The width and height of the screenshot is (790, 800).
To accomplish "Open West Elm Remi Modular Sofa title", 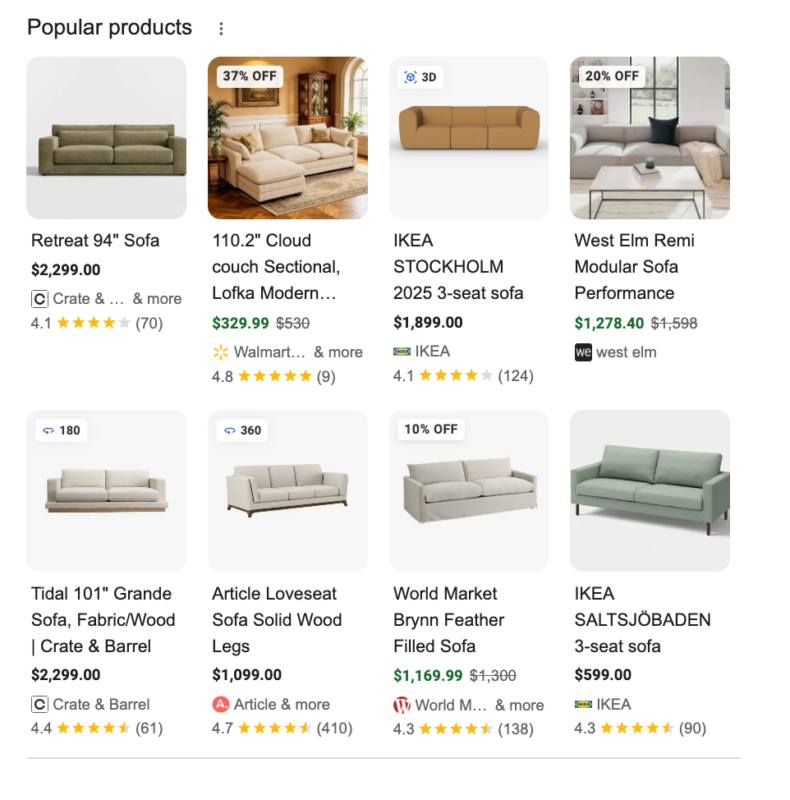I will [x=634, y=267].
